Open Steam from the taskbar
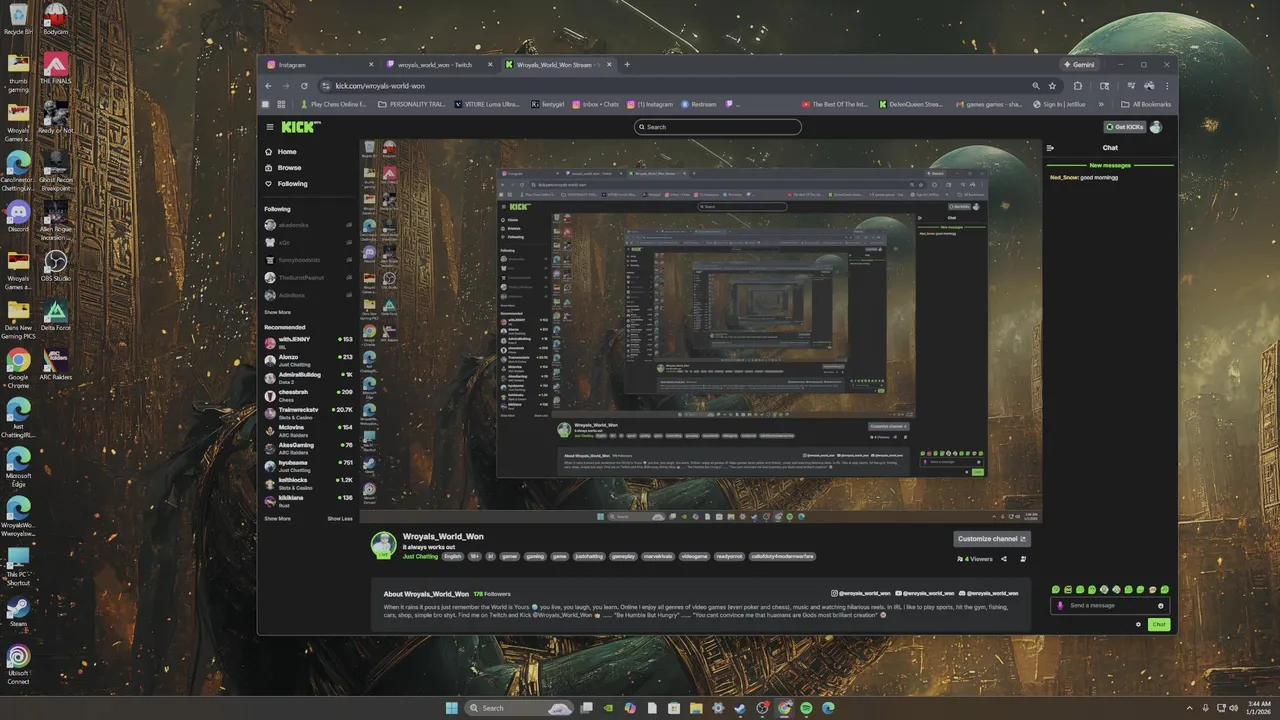1280x720 pixels. point(740,708)
